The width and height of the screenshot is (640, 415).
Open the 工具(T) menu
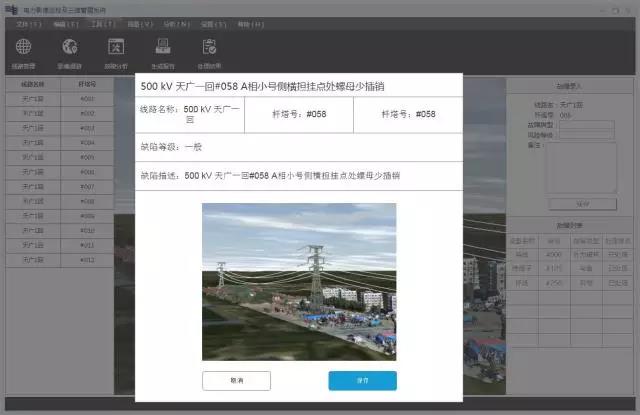click(102, 22)
